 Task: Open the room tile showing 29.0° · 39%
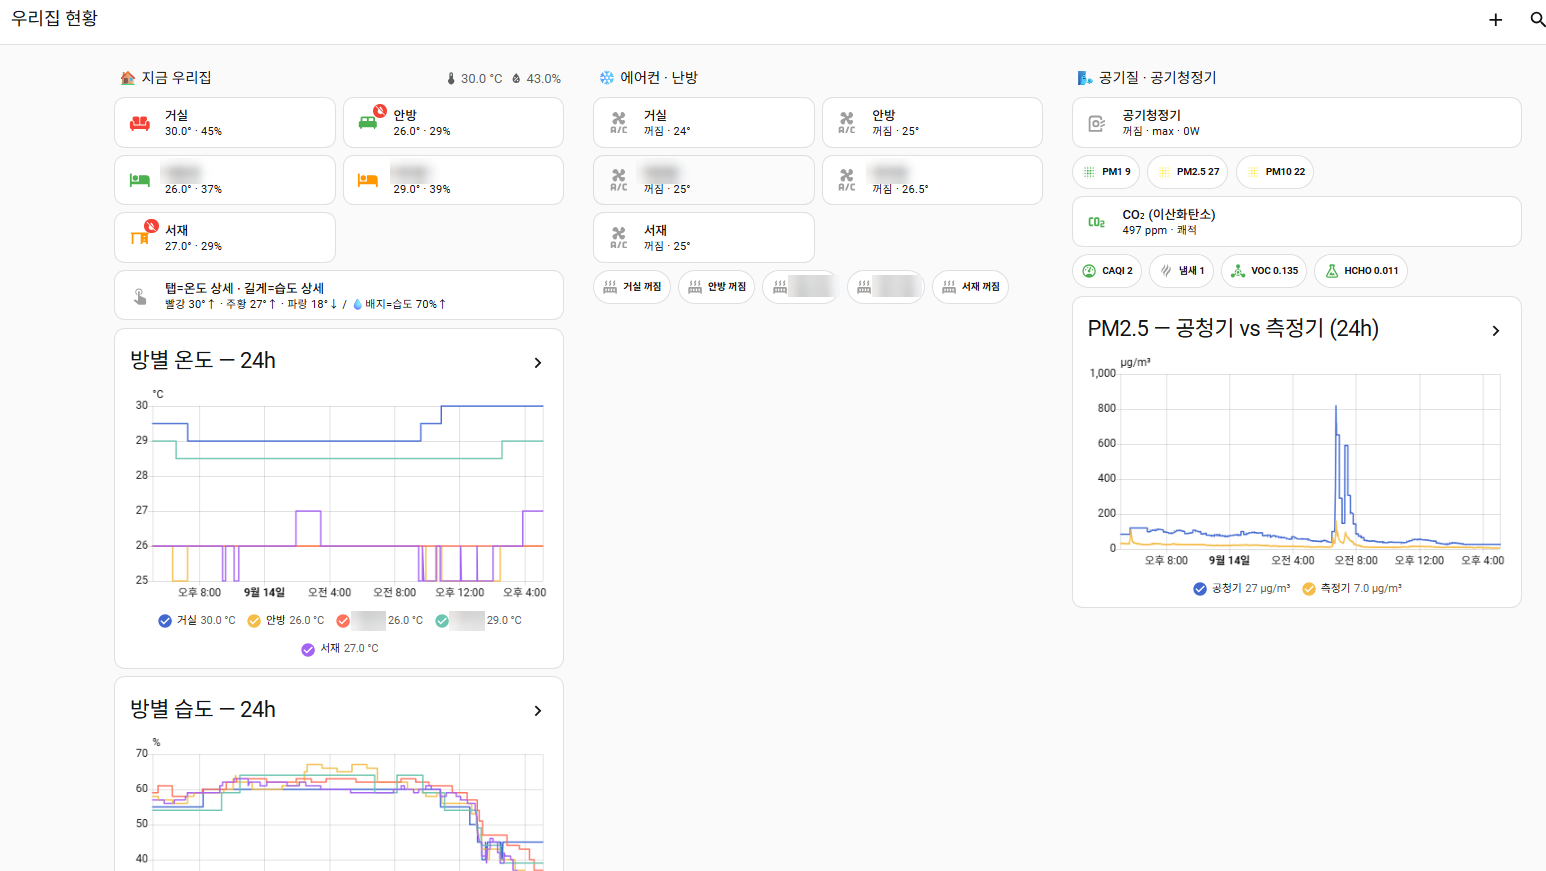coord(453,180)
